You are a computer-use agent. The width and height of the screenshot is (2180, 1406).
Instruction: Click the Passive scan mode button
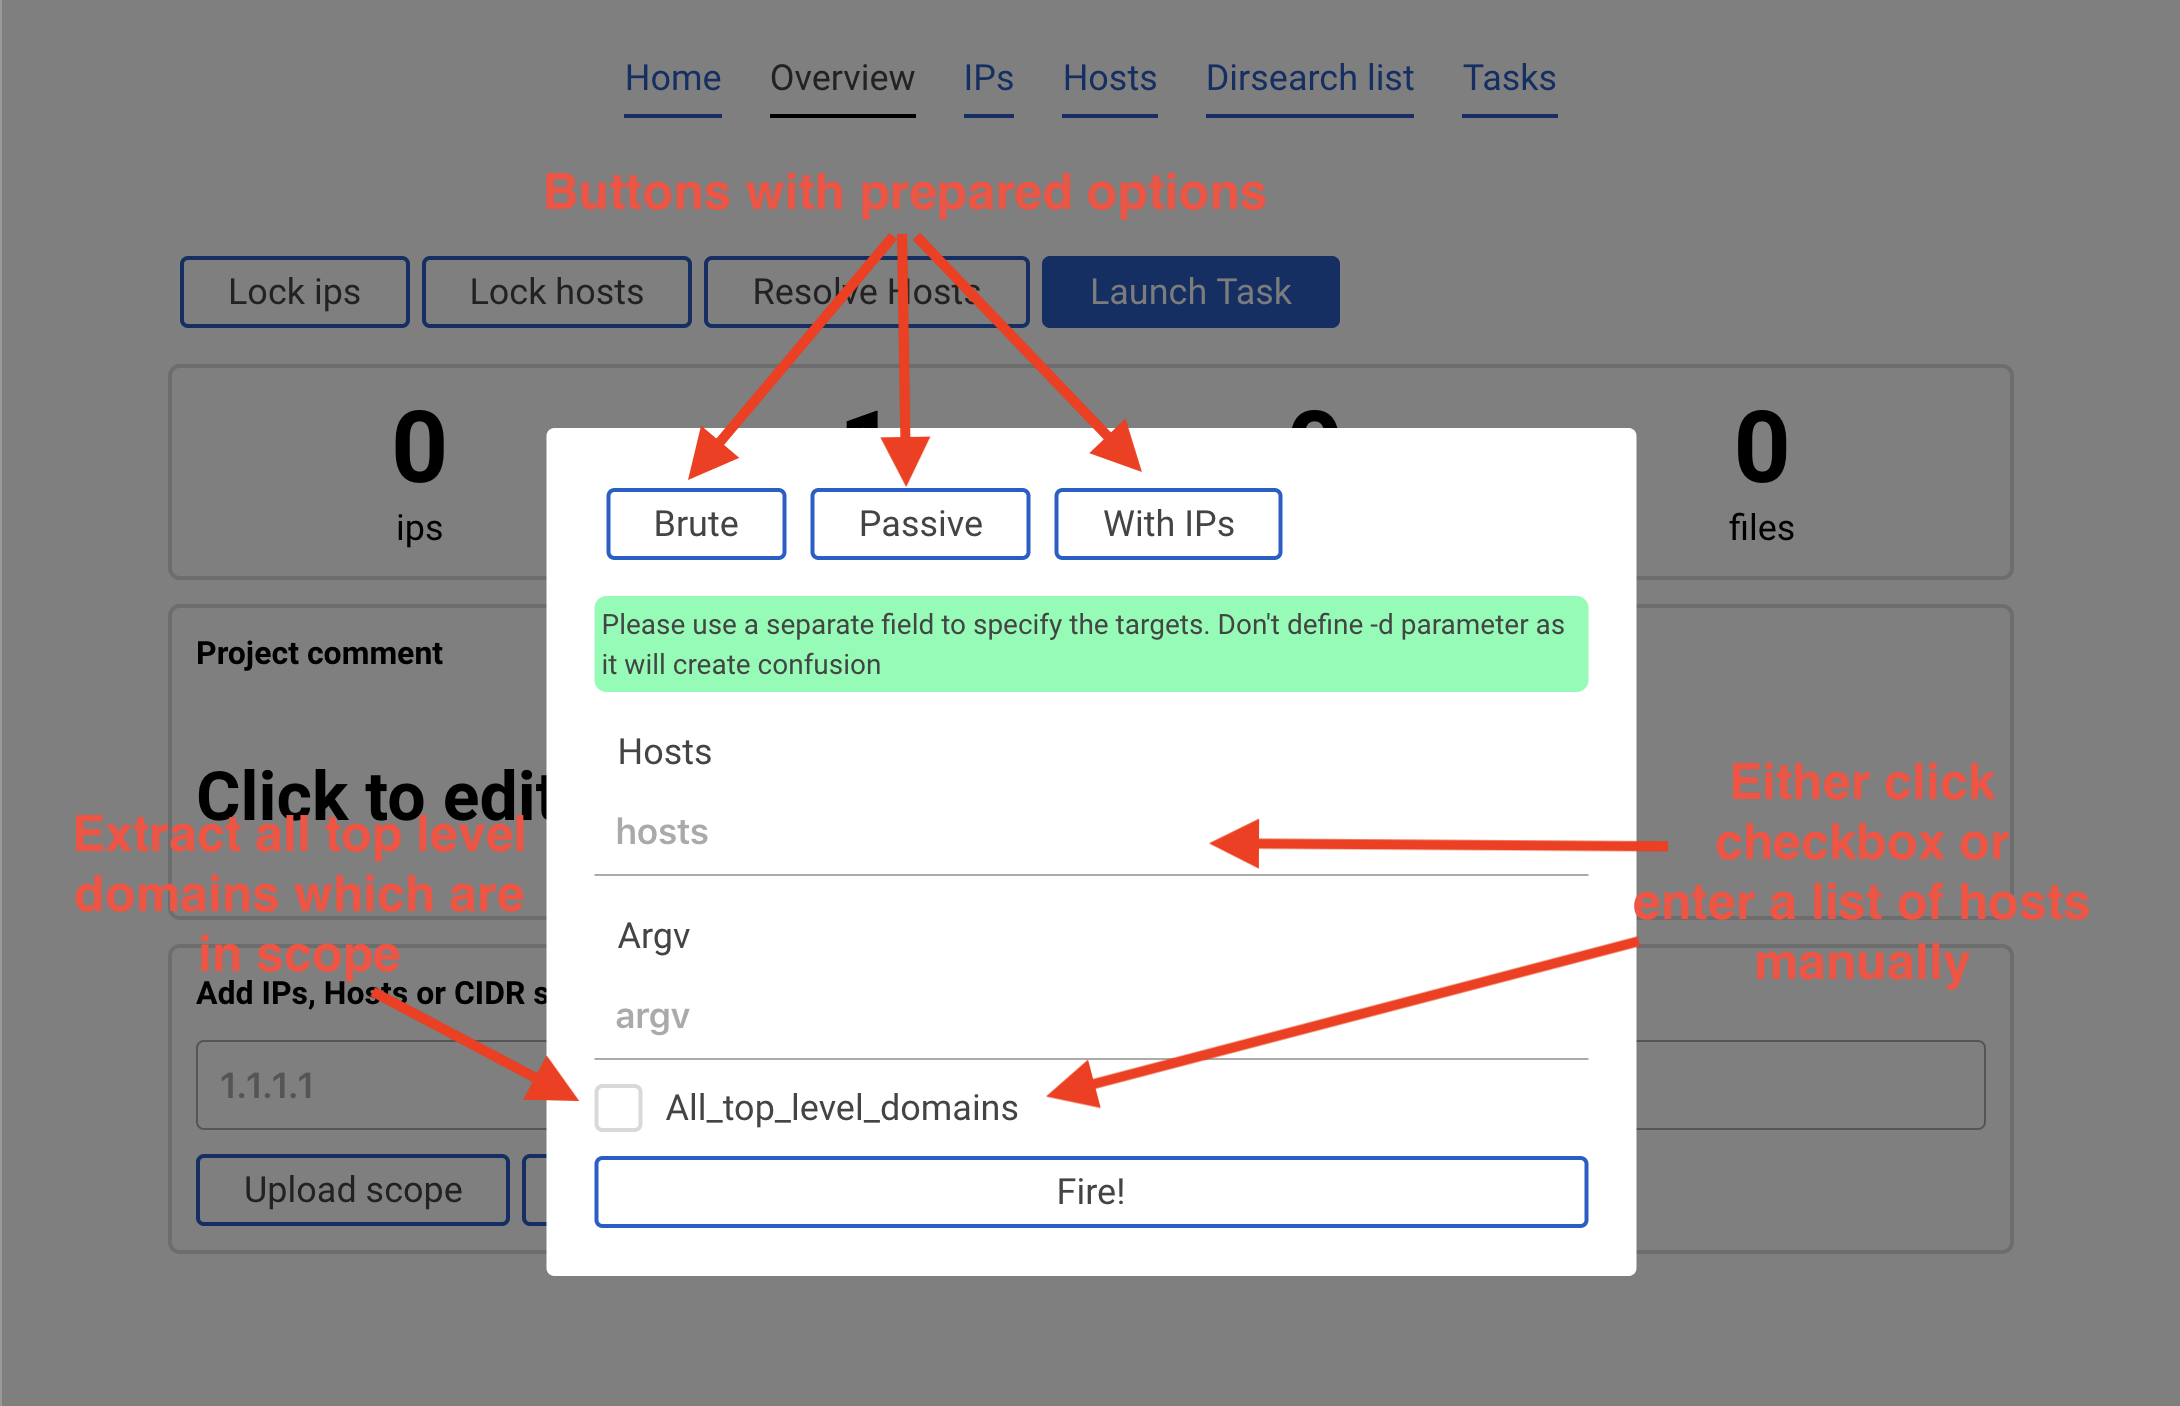pyautogui.click(x=920, y=521)
